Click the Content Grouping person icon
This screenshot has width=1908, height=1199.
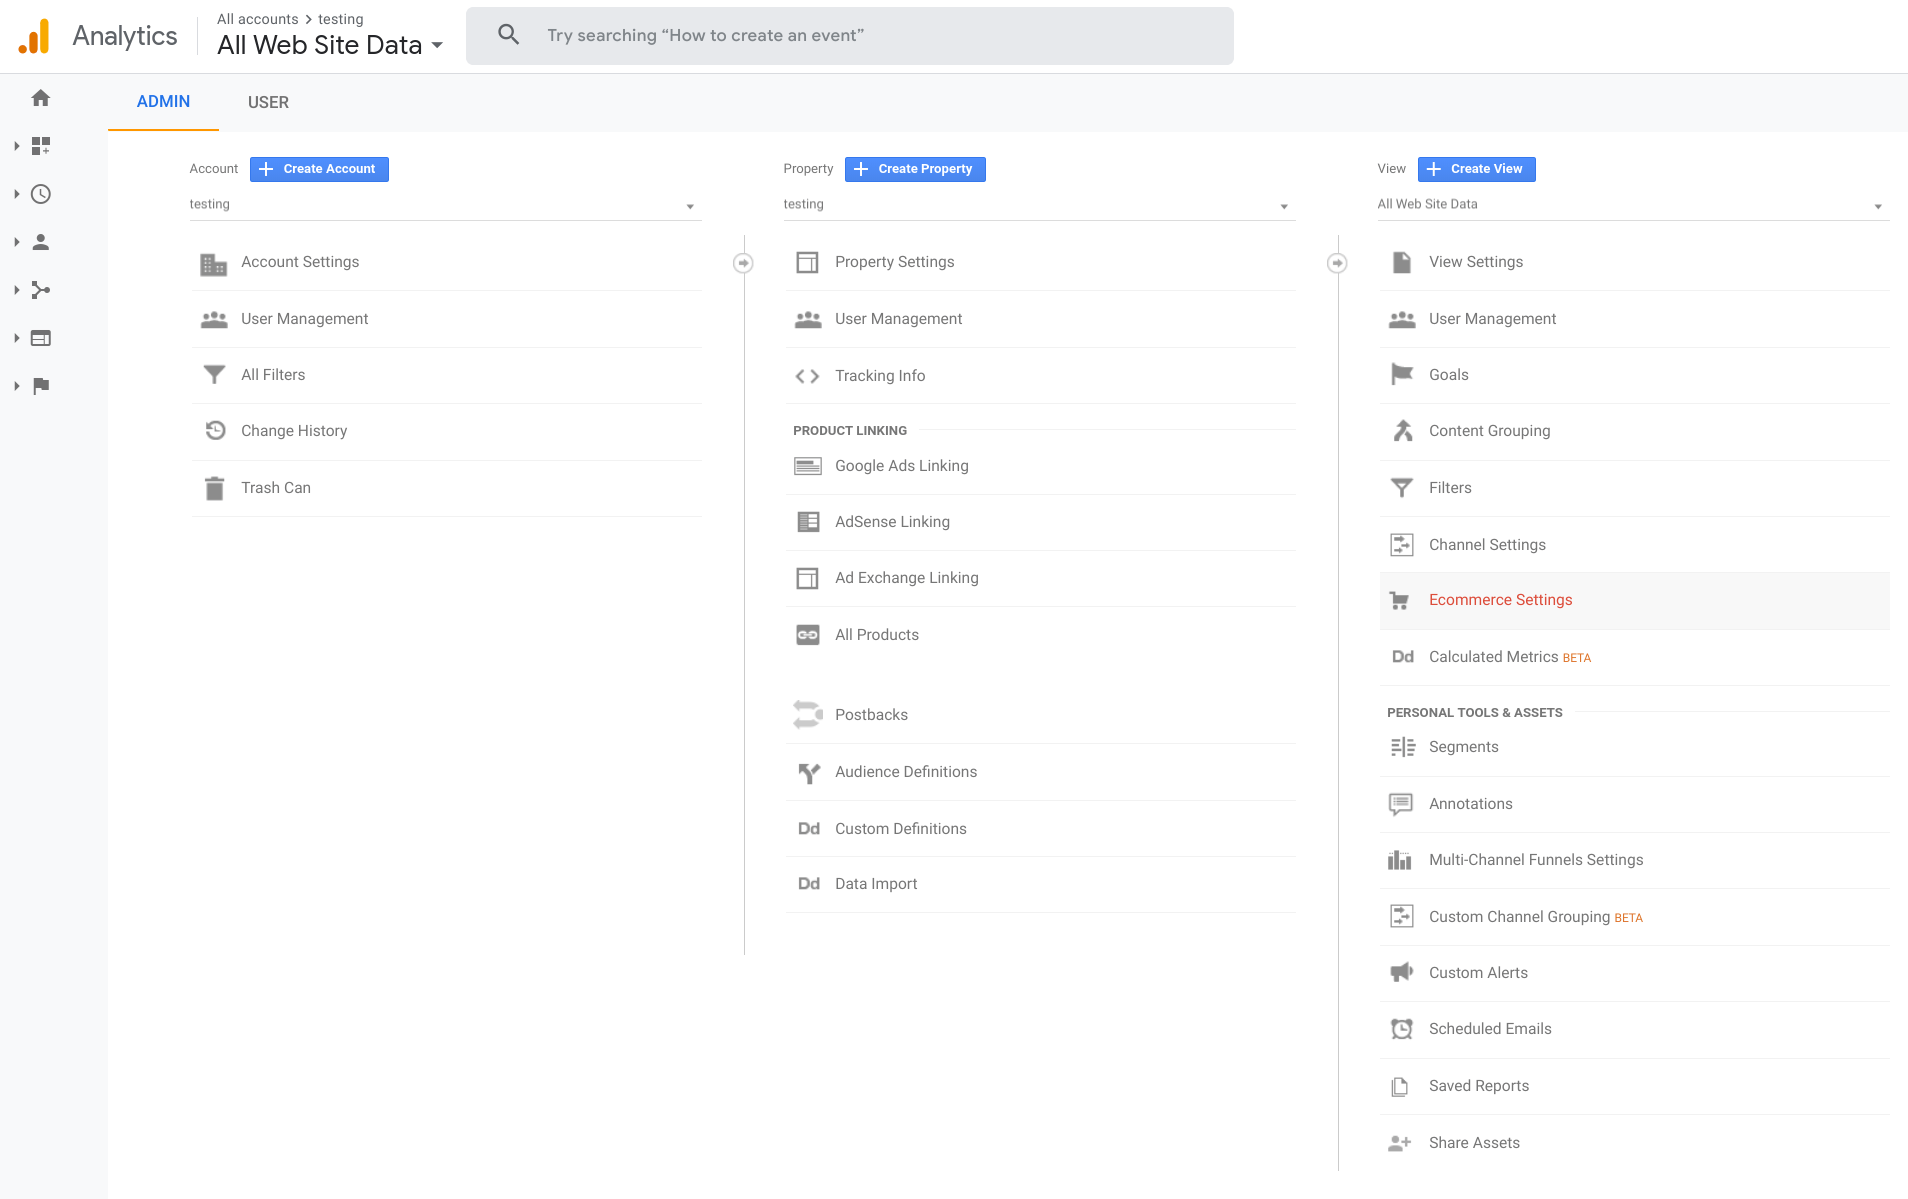click(x=1402, y=431)
